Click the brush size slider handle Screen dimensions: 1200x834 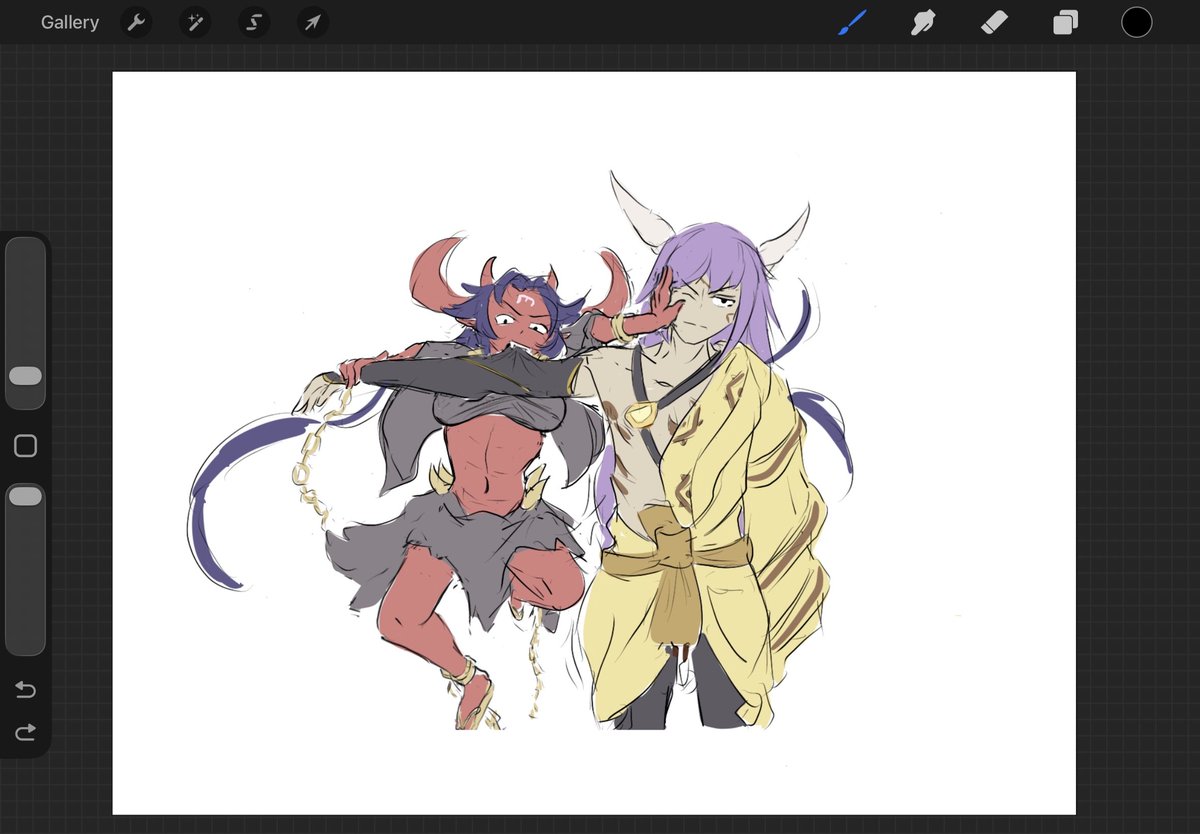click(x=25, y=376)
